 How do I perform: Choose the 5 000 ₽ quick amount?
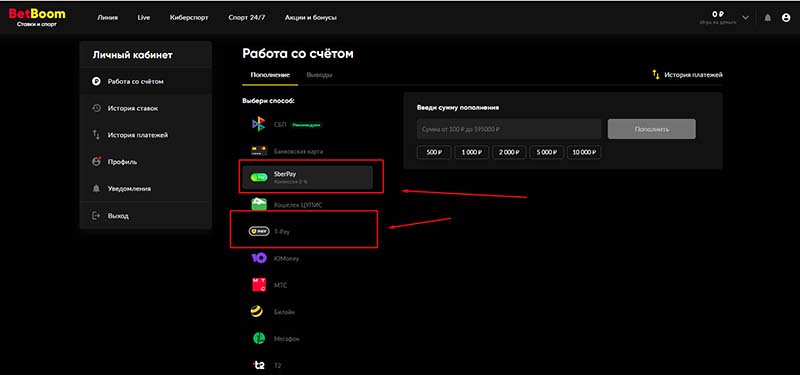(x=546, y=152)
